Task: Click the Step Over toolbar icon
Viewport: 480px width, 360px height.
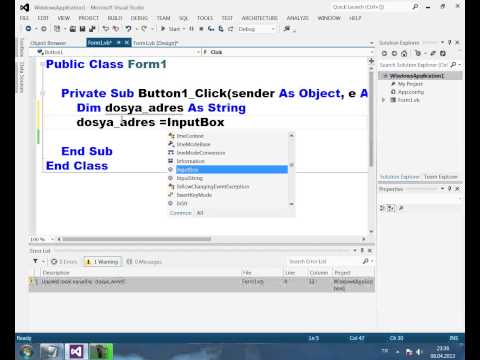Action: pyautogui.click(x=221, y=29)
